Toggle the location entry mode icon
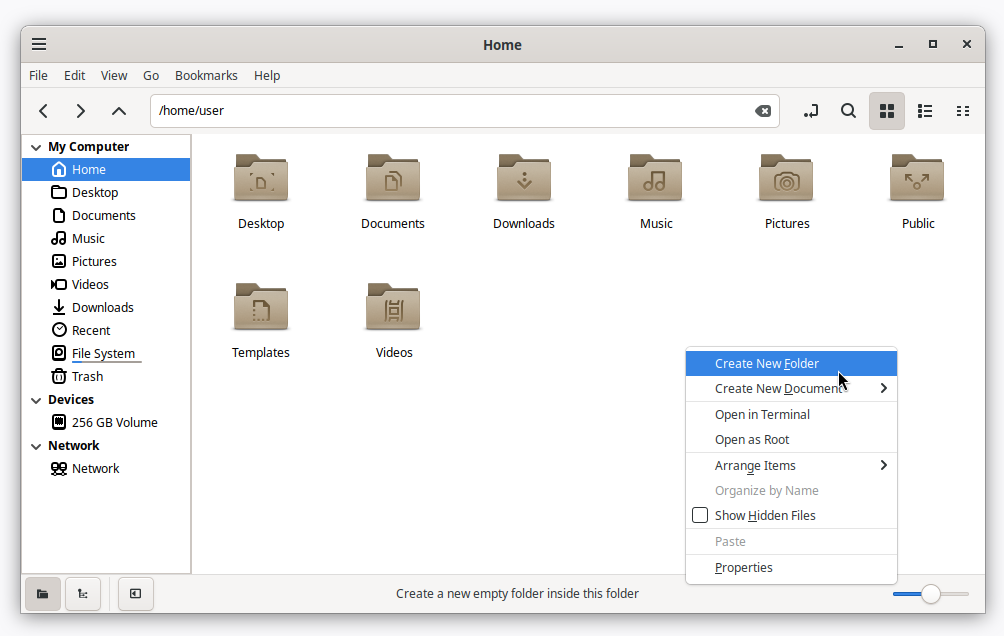The image size is (1004, 636). pos(811,111)
